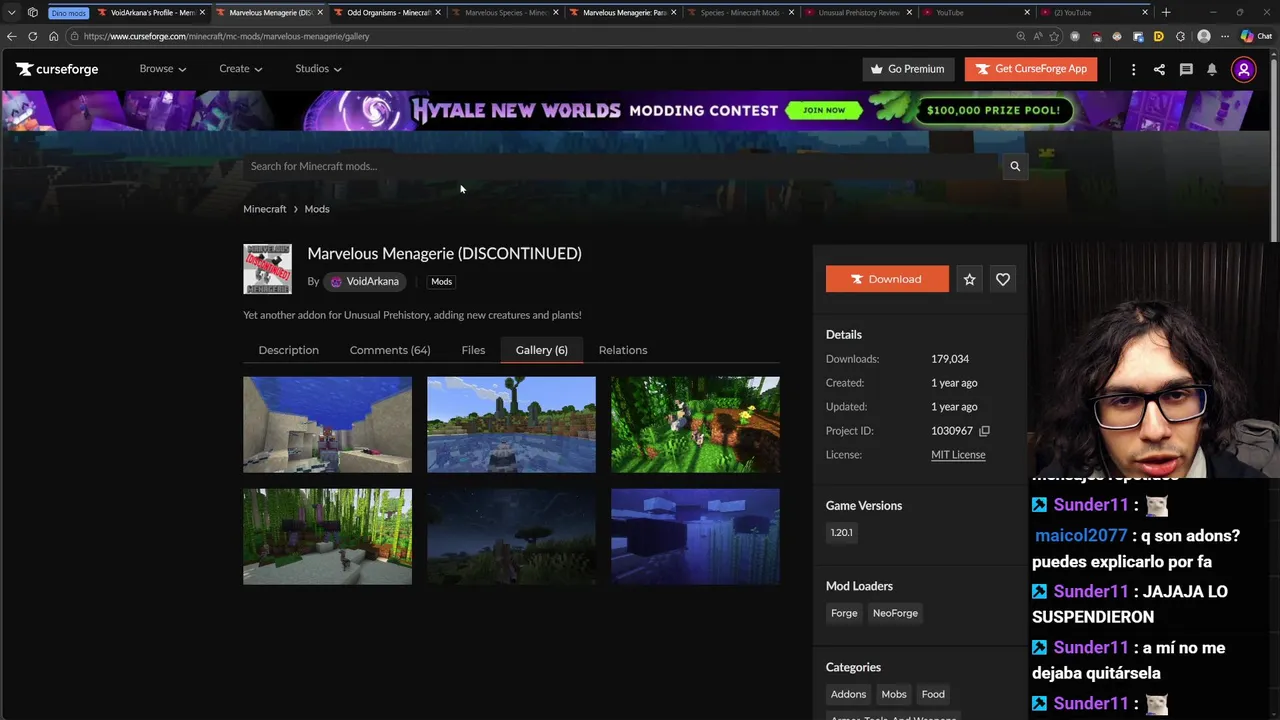
Task: Click the orange Download button
Action: tap(887, 279)
